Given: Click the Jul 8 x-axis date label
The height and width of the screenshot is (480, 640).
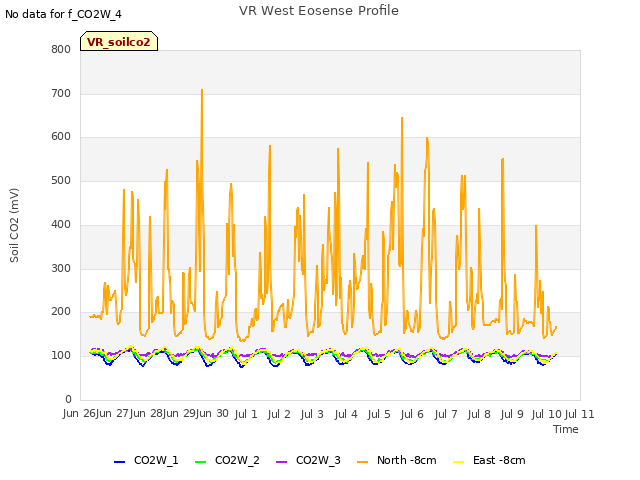Looking at the screenshot, I should [479, 414].
